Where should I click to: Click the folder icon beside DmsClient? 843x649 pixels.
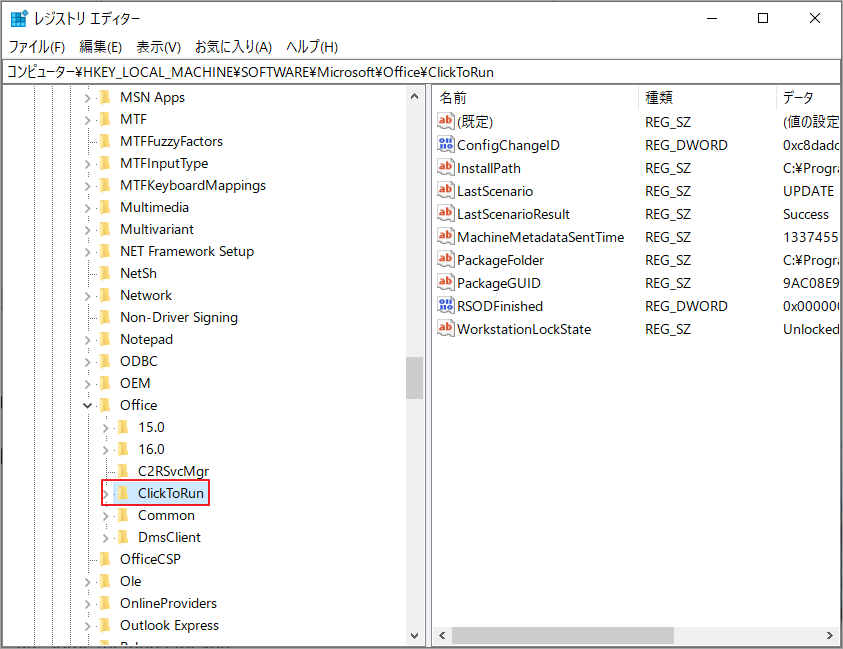tap(124, 537)
